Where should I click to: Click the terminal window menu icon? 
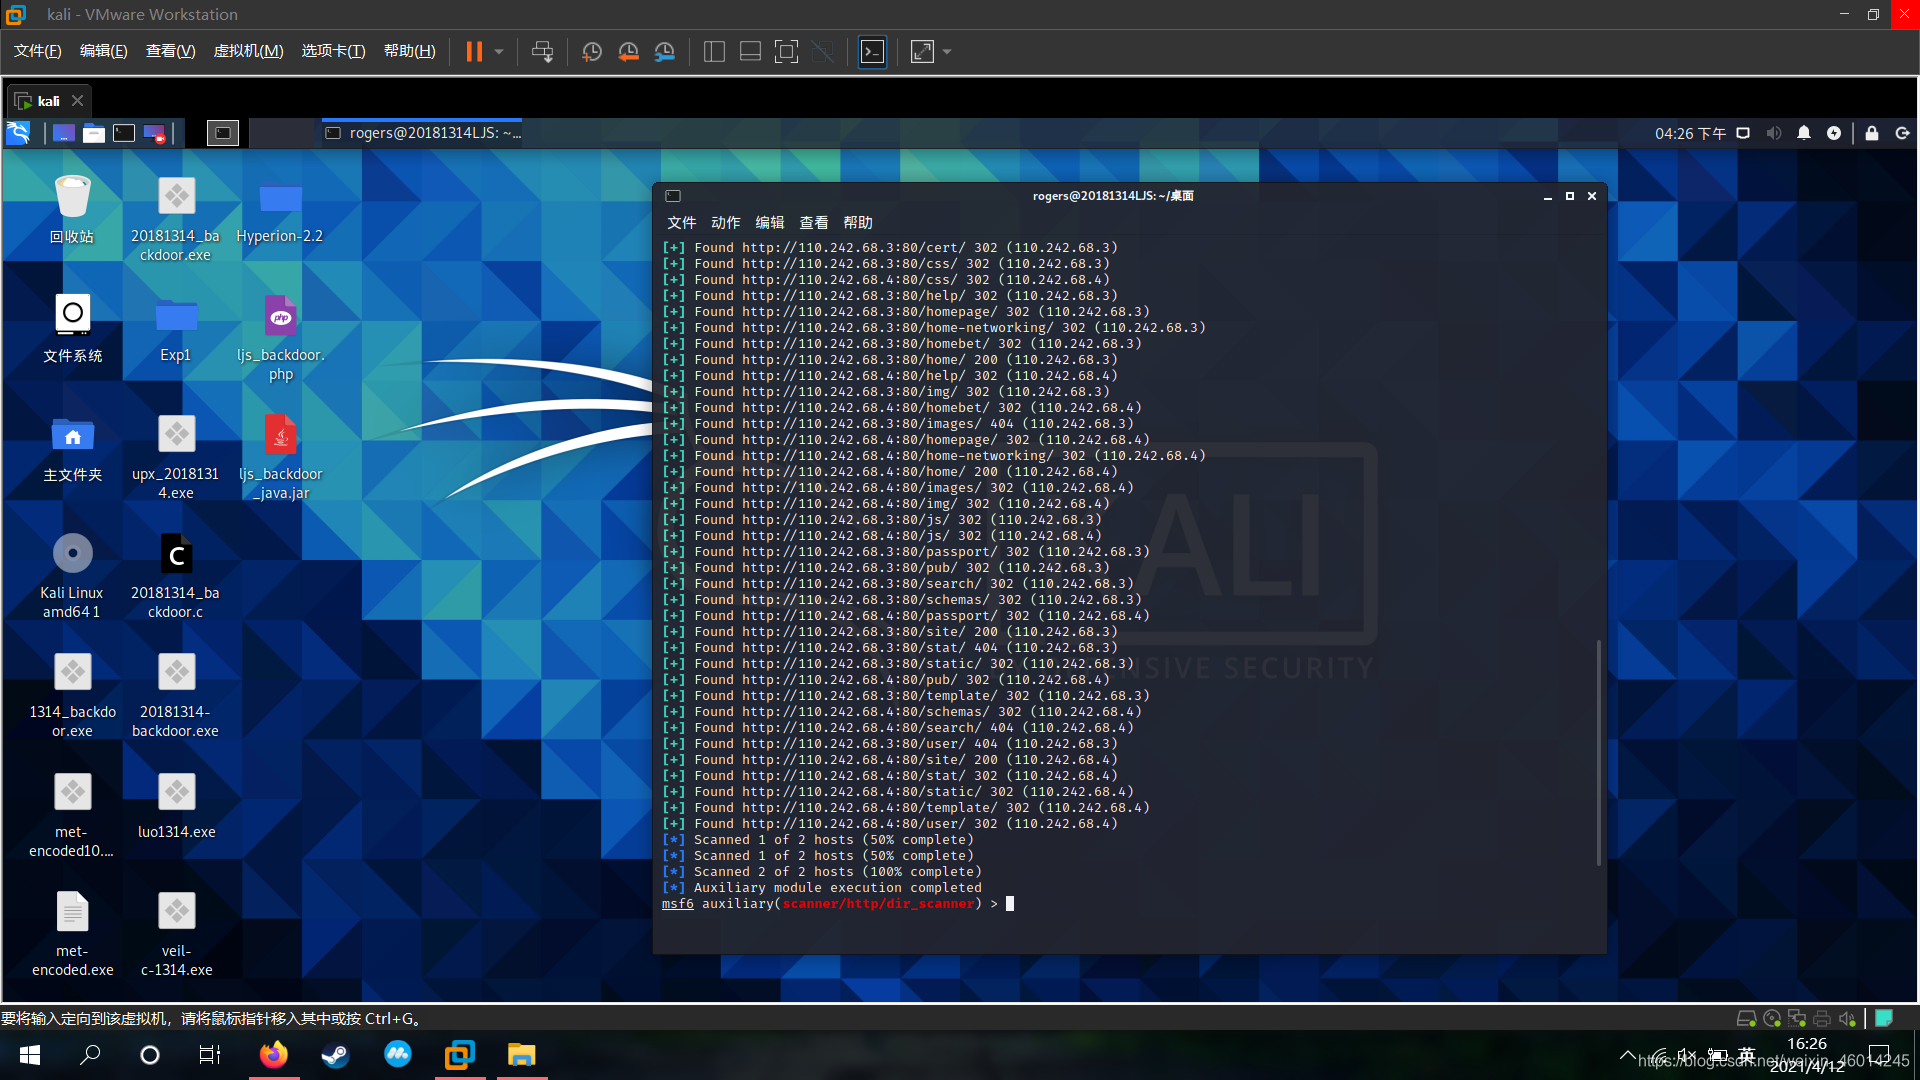tap(673, 196)
